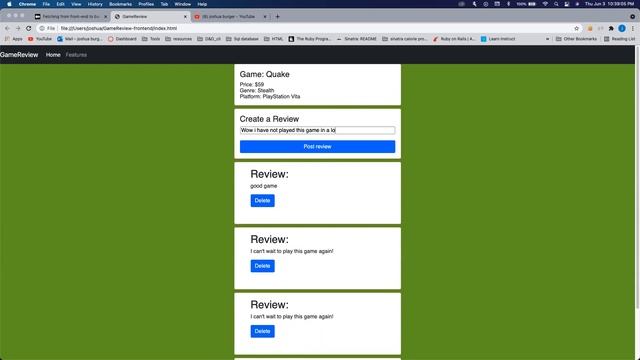Open the Chrome Extensions puzzle icon

click(611, 28)
